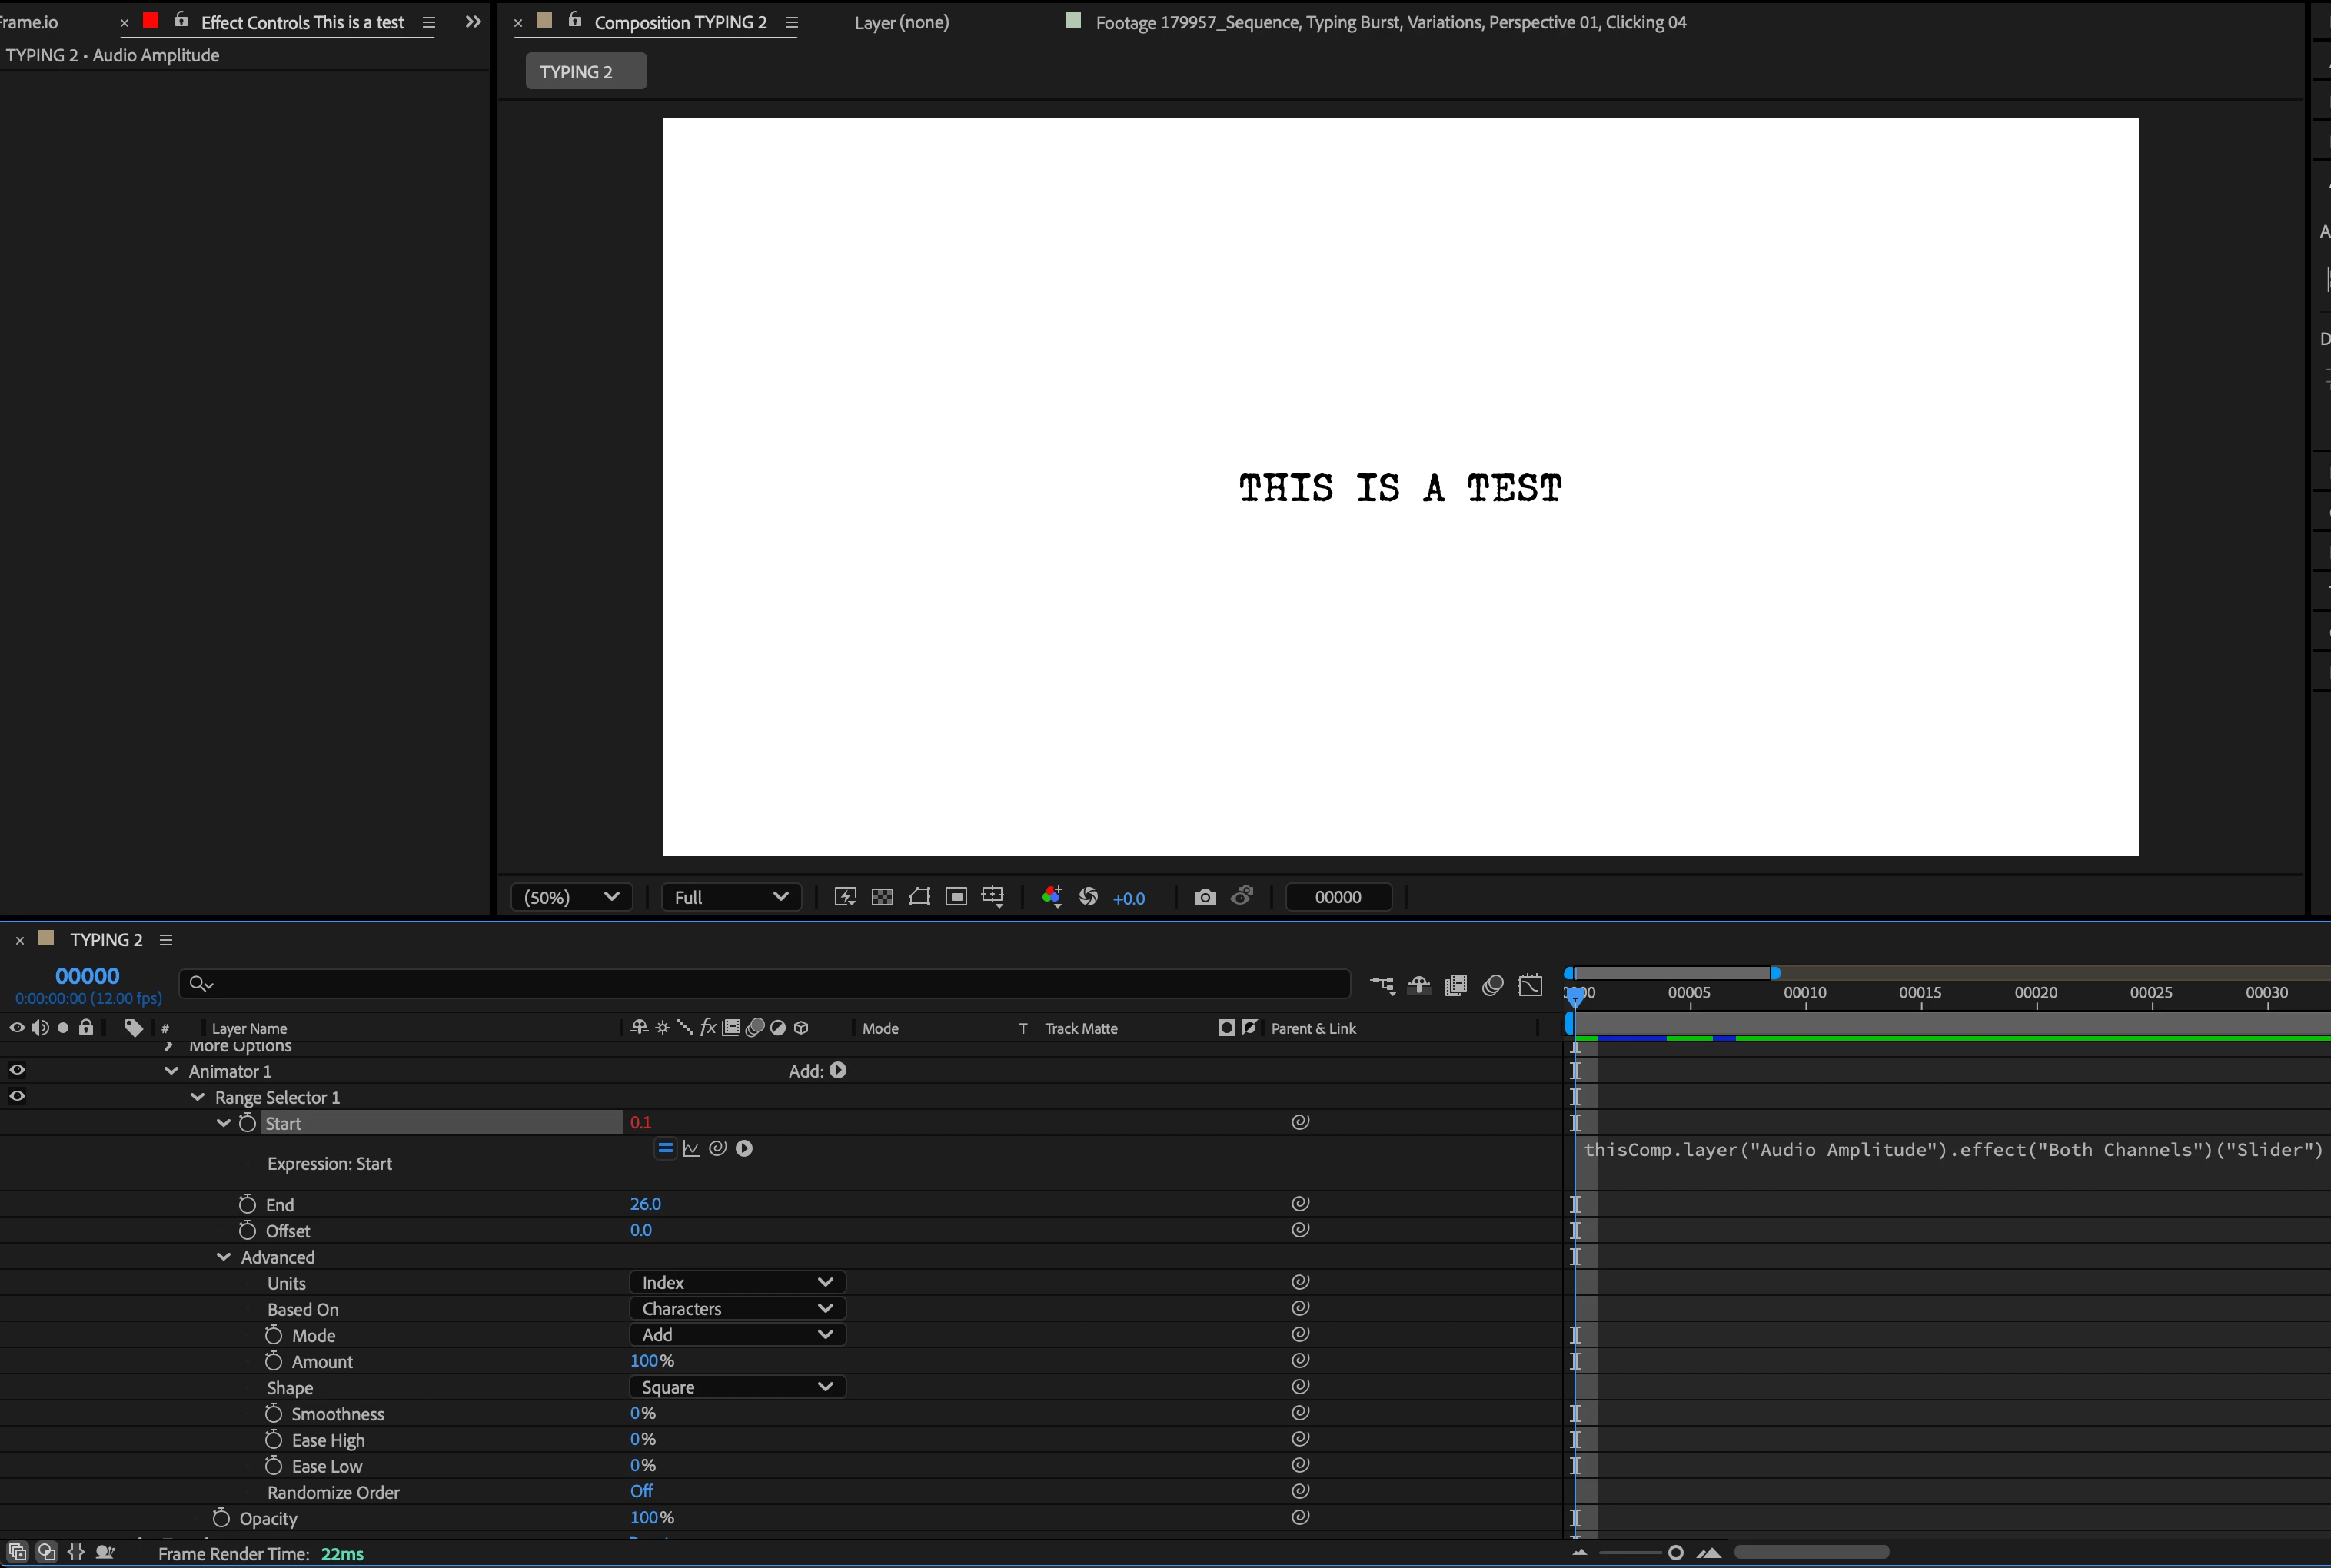Click the expression pick whip spiral

(x=717, y=1148)
